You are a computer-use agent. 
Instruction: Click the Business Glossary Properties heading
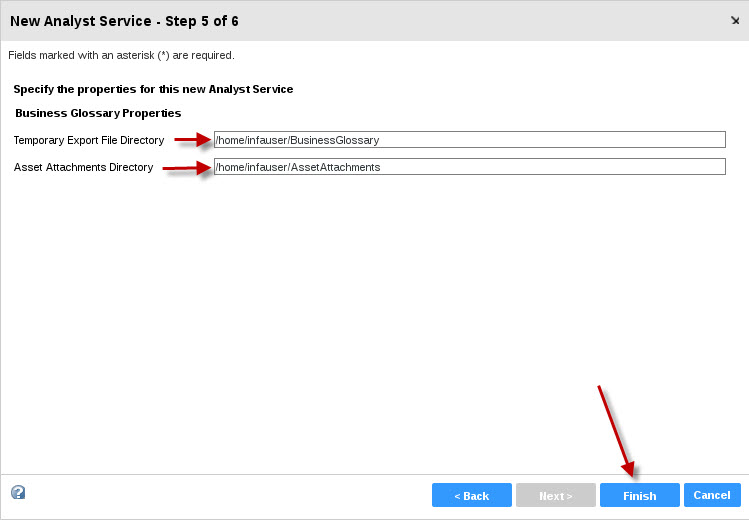tap(98, 113)
